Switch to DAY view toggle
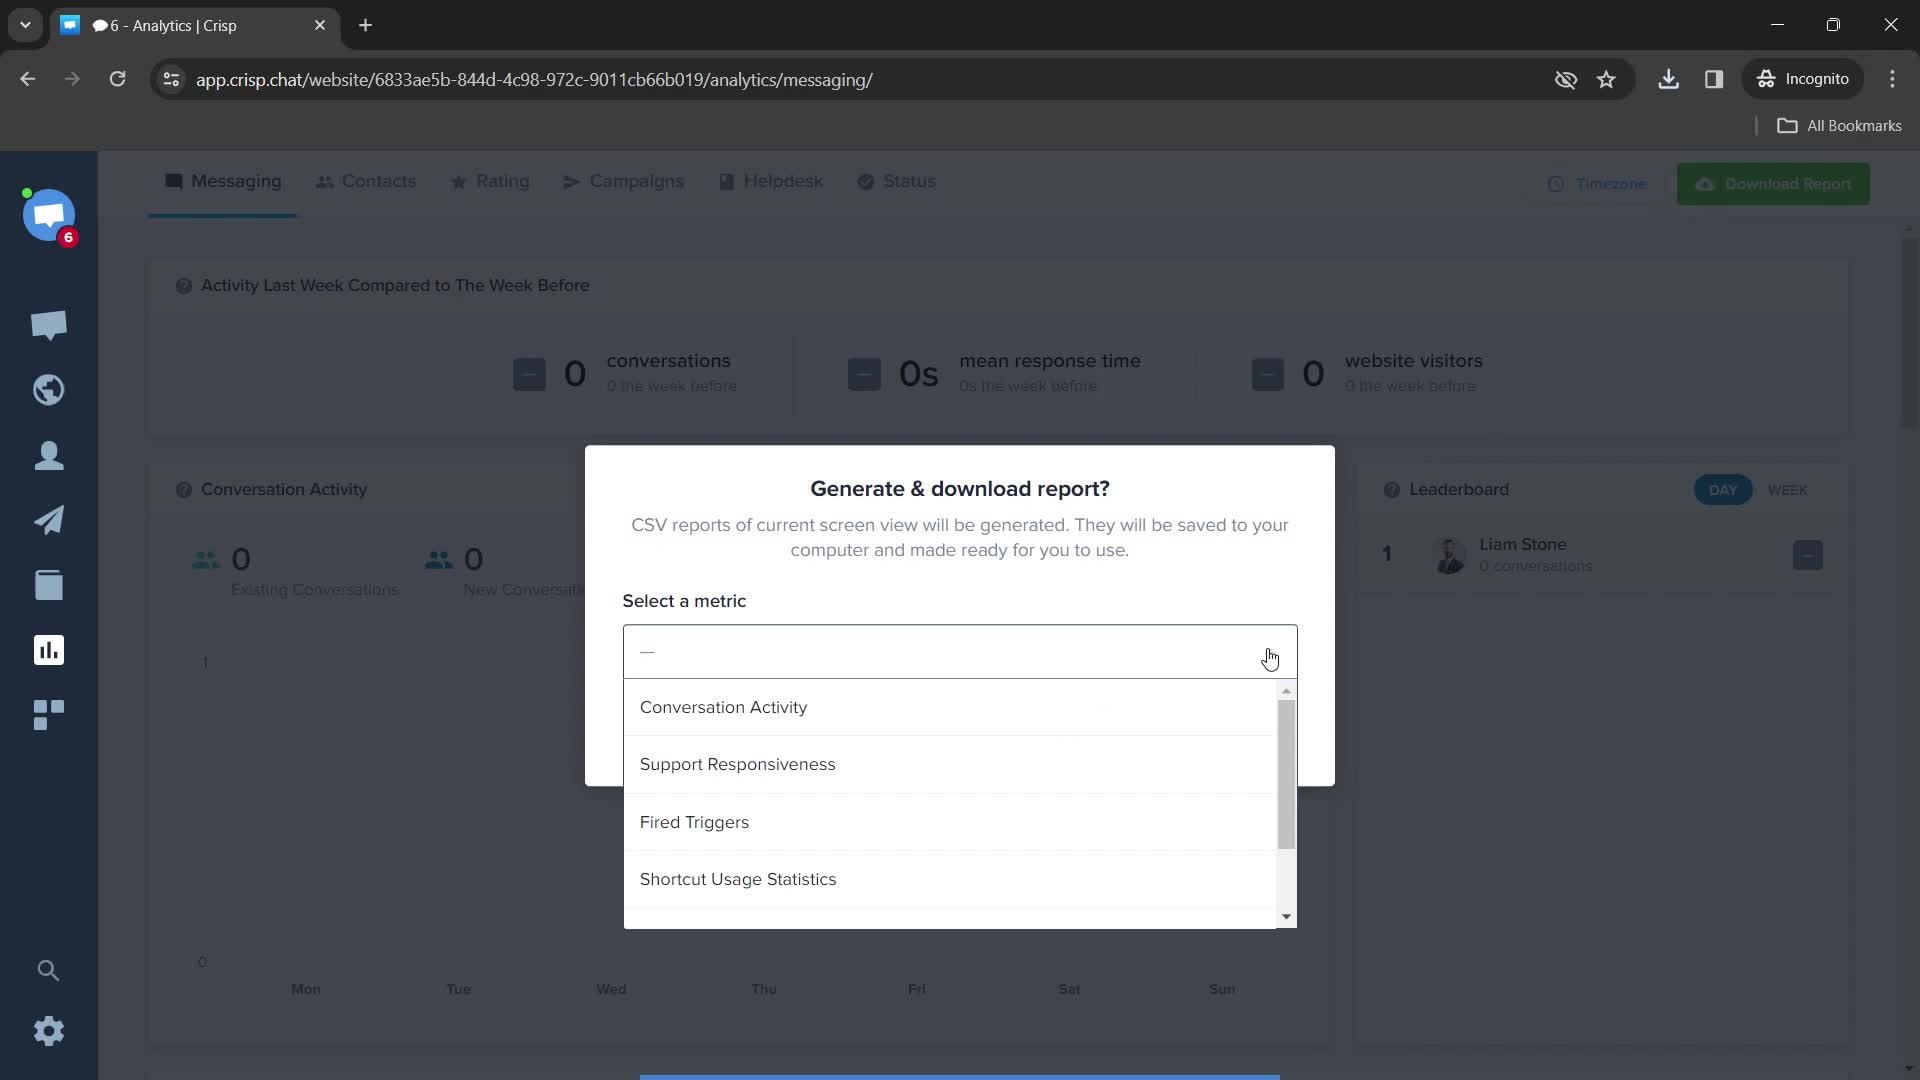The height and width of the screenshot is (1080, 1920). pos(1724,489)
